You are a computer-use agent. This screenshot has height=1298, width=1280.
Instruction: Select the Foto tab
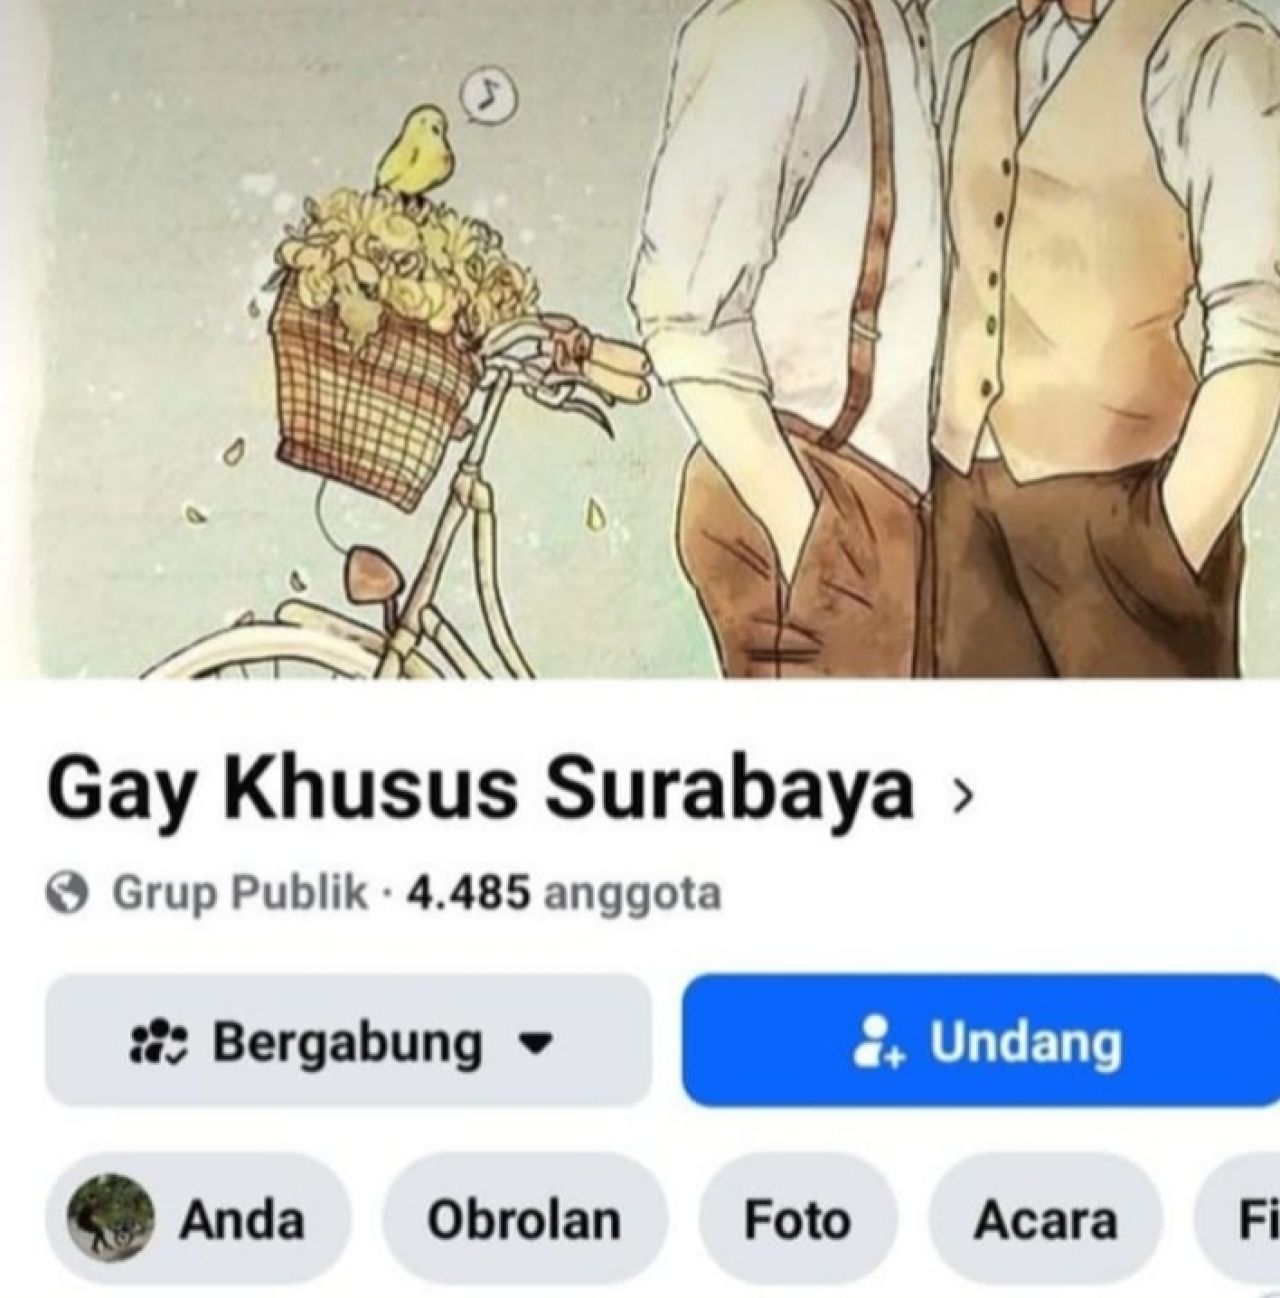[x=797, y=1220]
